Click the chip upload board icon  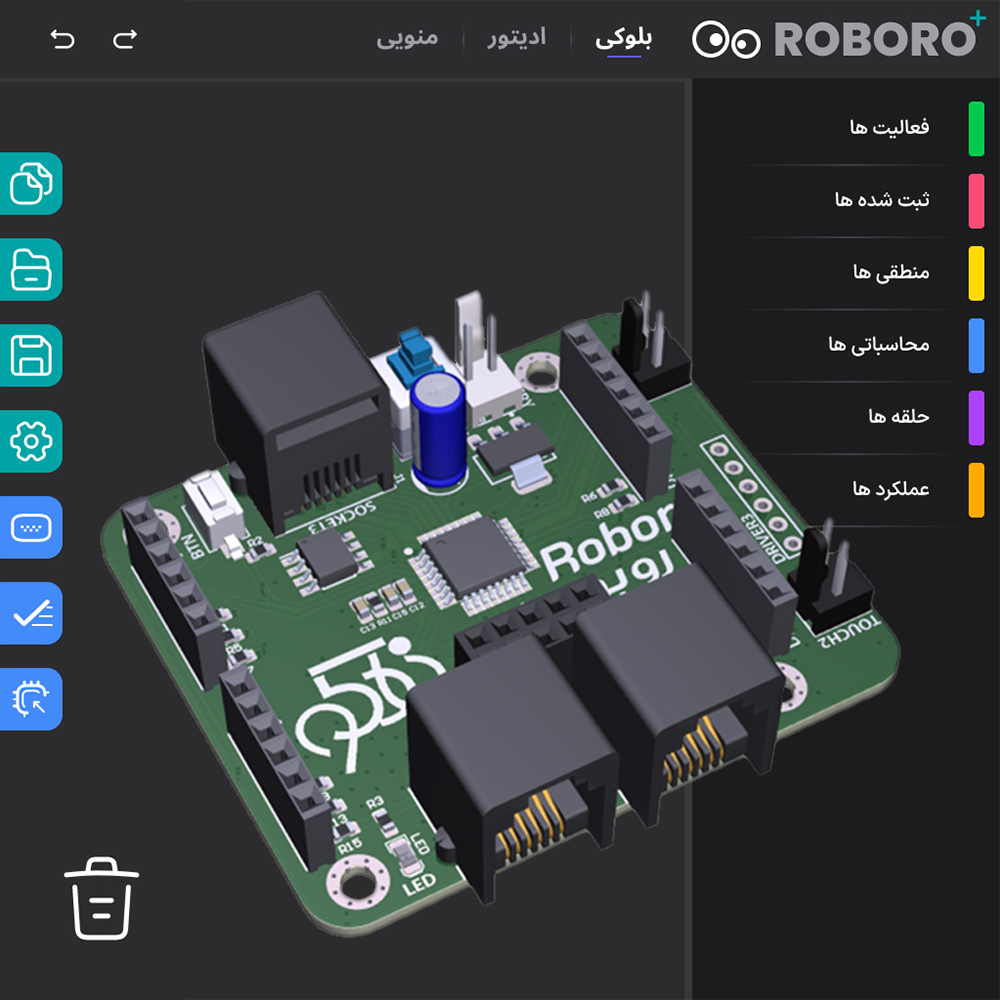click(x=31, y=699)
